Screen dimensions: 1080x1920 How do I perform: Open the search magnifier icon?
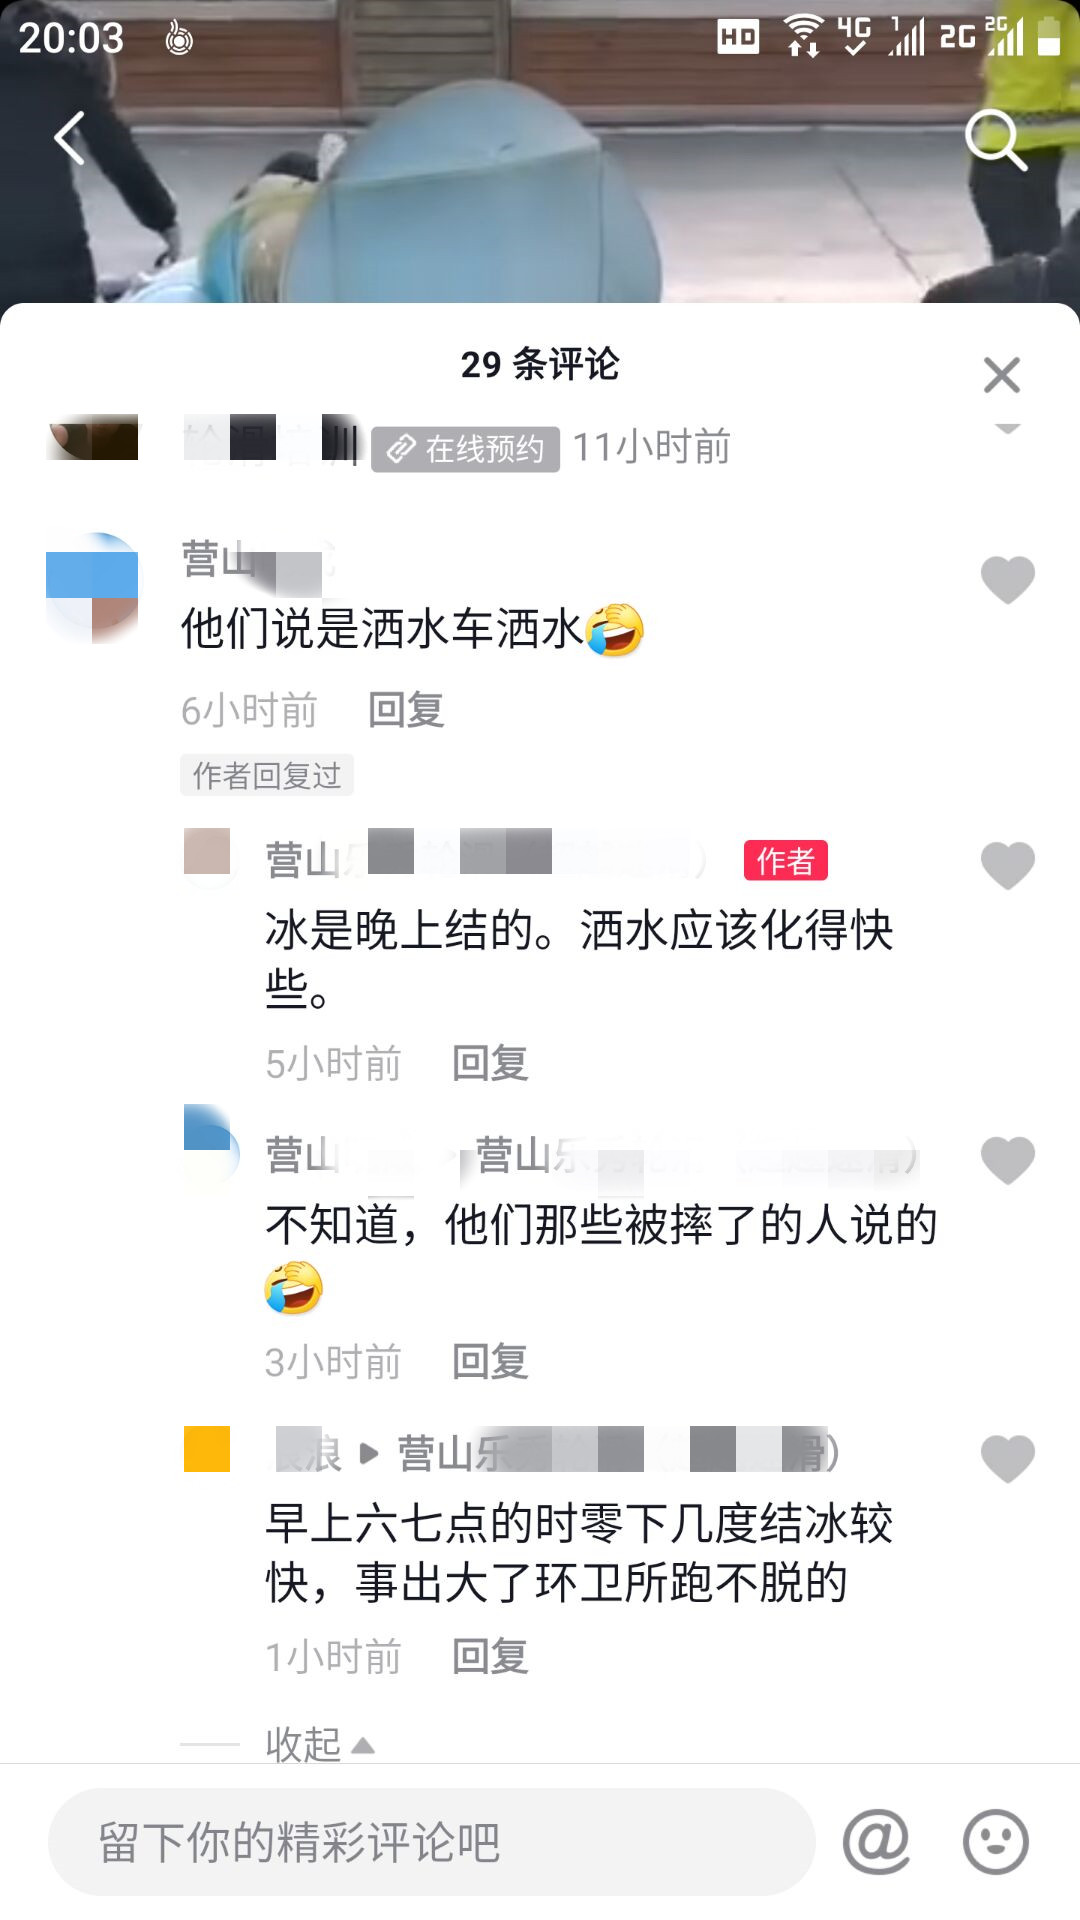[x=996, y=139]
